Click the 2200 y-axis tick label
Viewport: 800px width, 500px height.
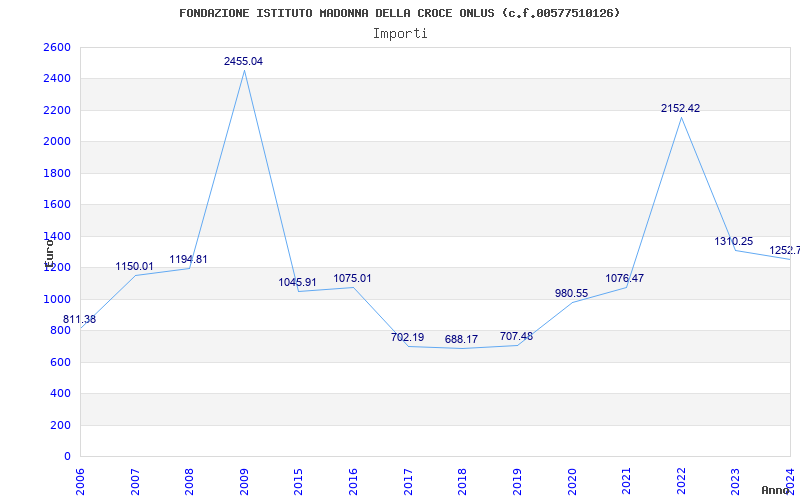[x=57, y=110]
